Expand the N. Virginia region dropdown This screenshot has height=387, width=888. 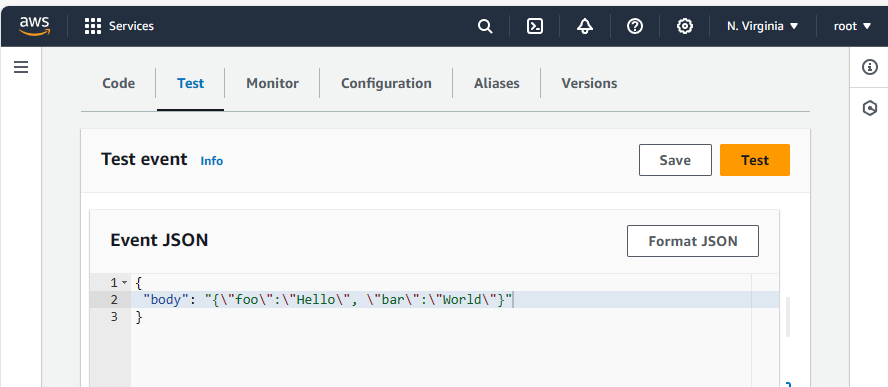click(762, 26)
